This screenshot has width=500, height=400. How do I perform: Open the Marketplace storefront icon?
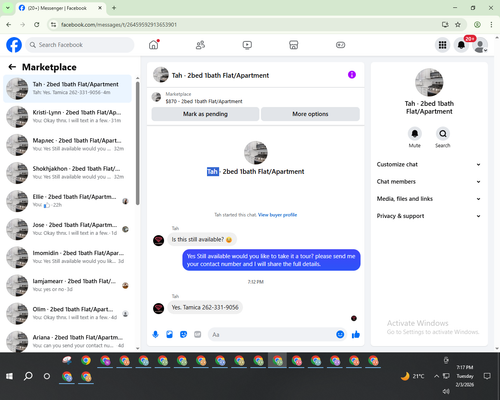coord(294,45)
